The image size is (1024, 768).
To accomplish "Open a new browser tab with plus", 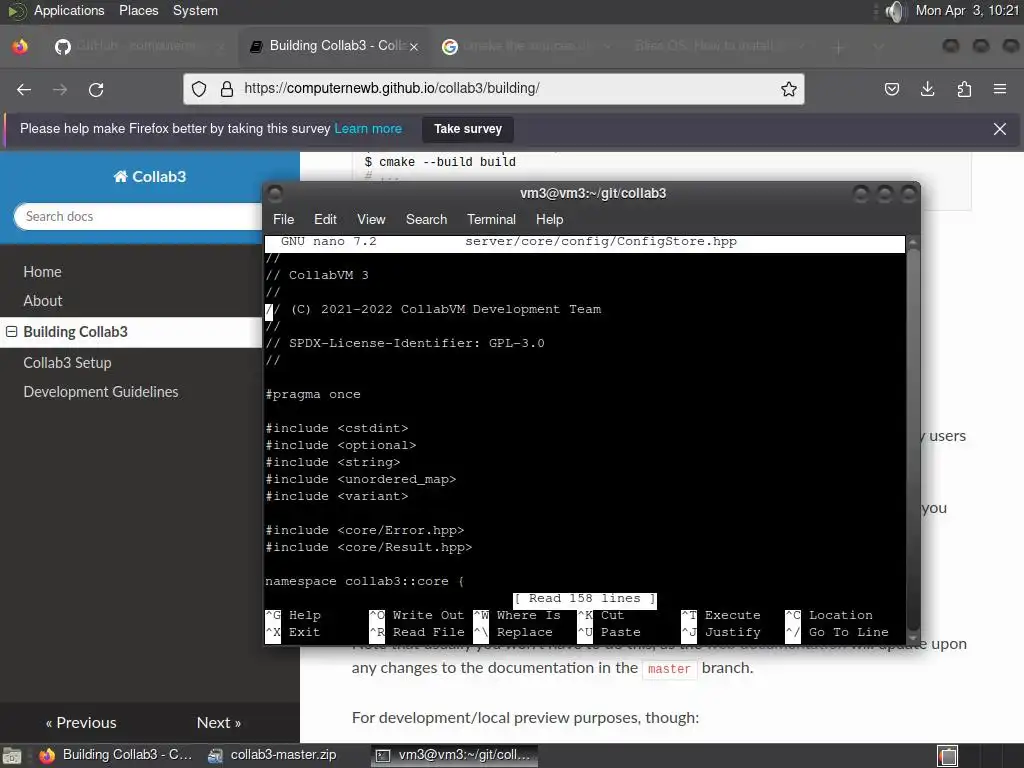I will (x=839, y=46).
